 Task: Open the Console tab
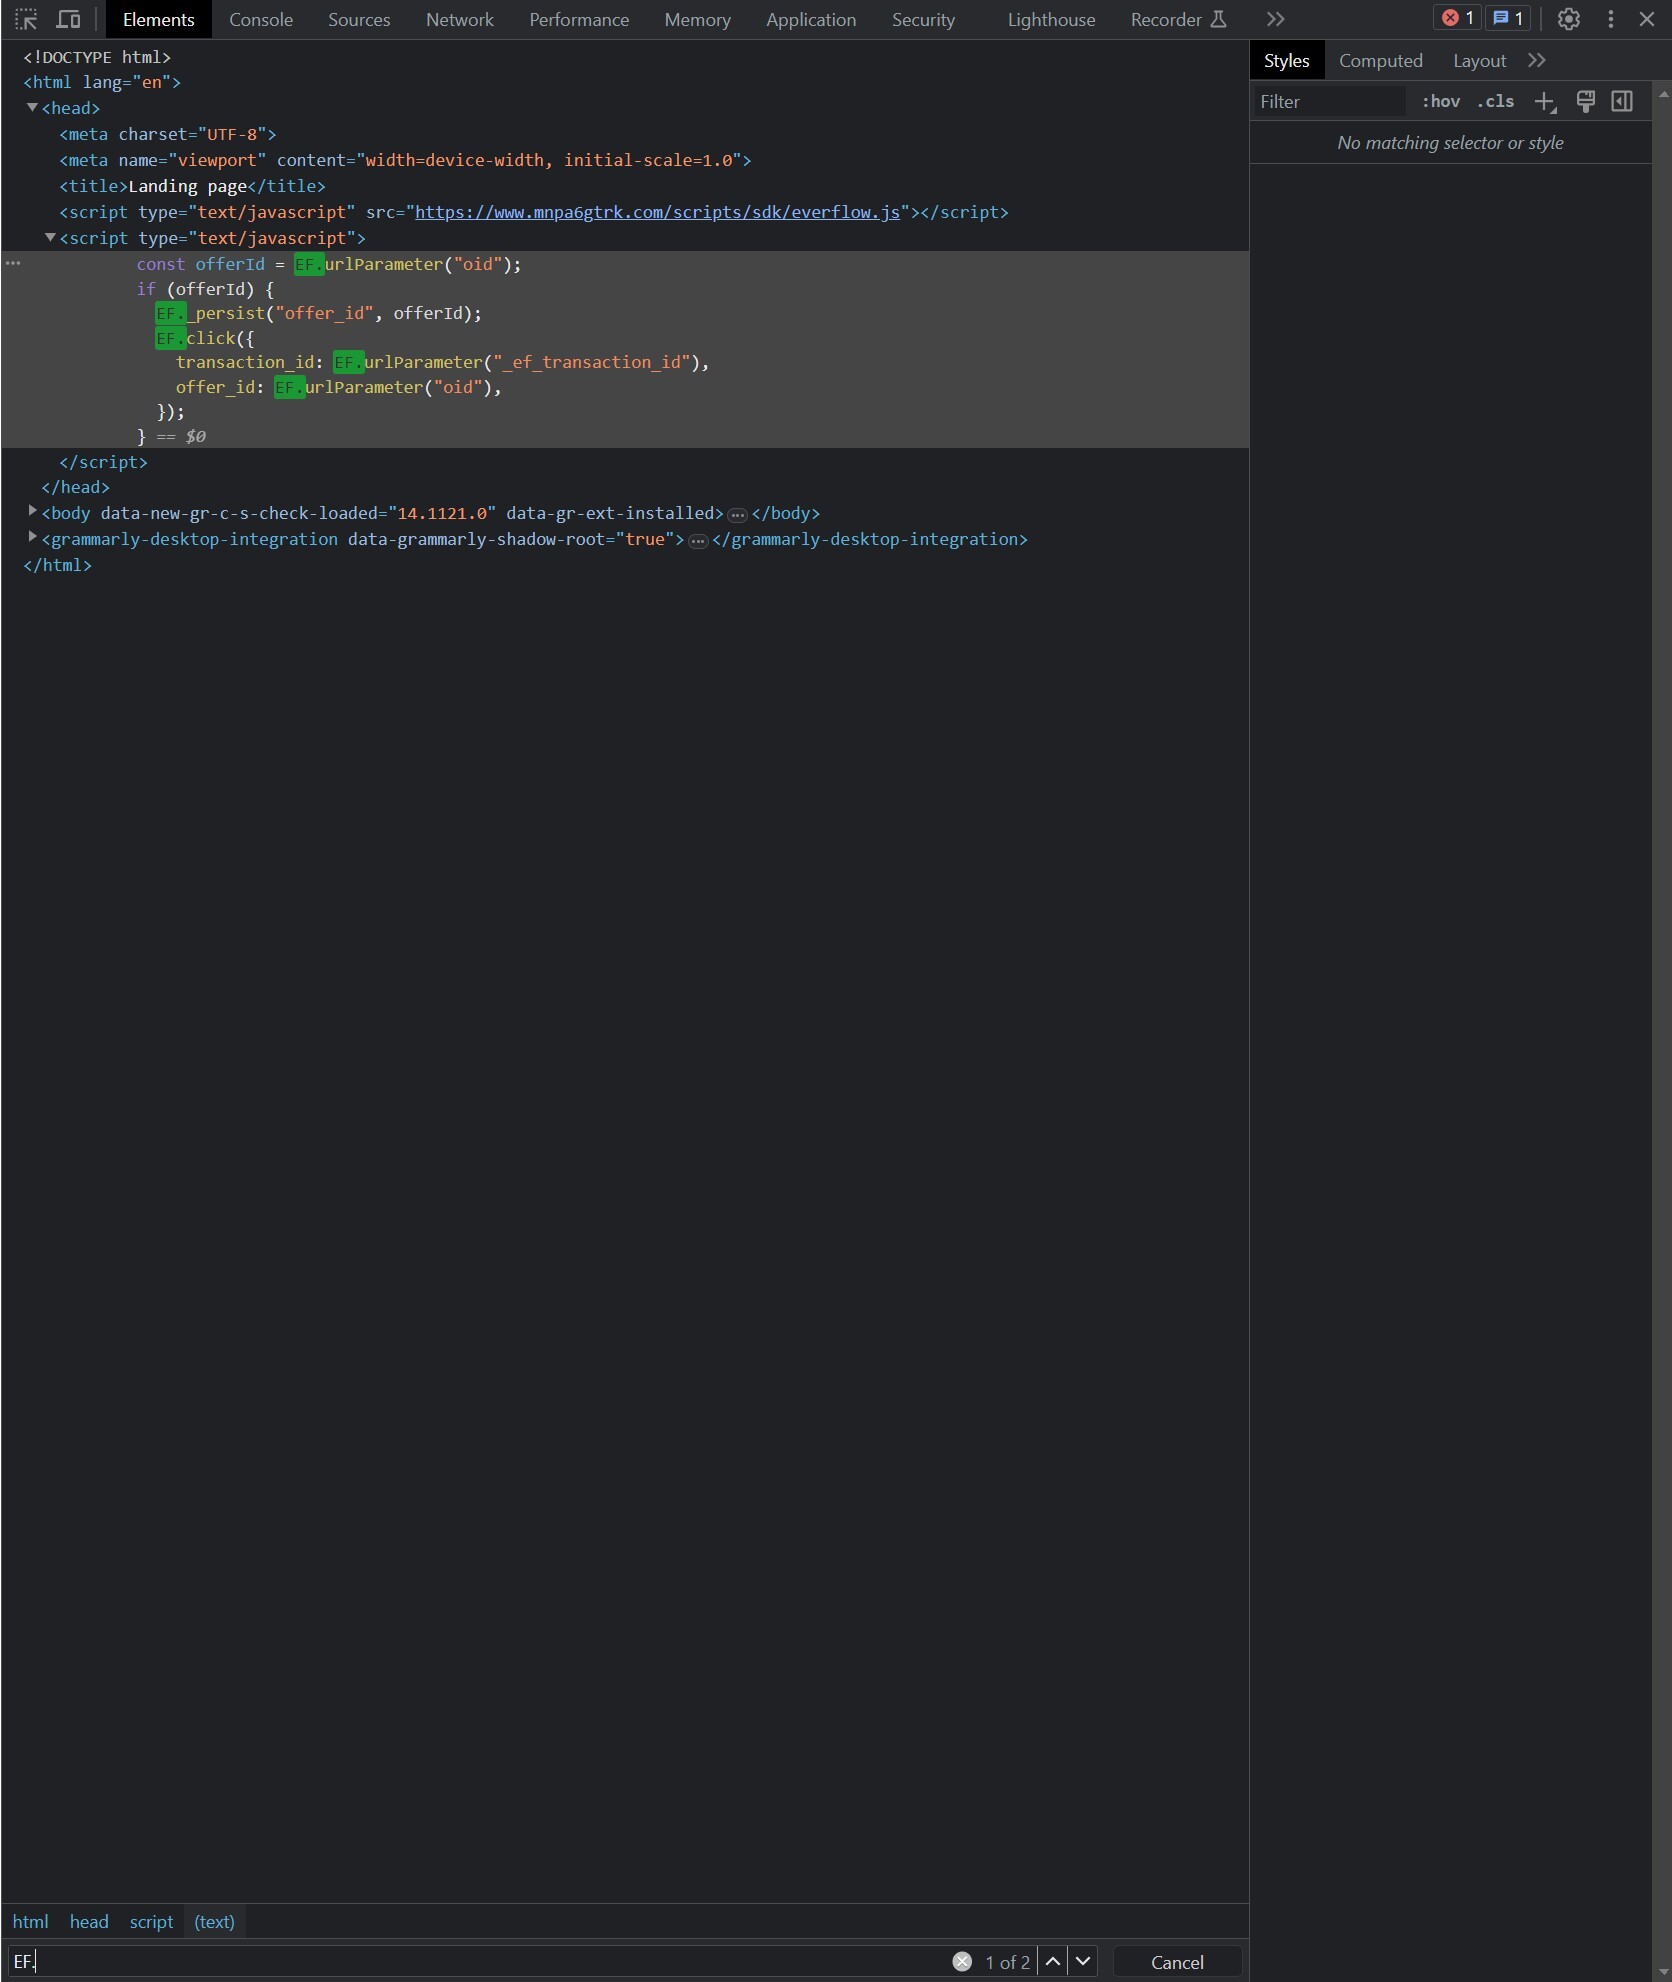(261, 20)
